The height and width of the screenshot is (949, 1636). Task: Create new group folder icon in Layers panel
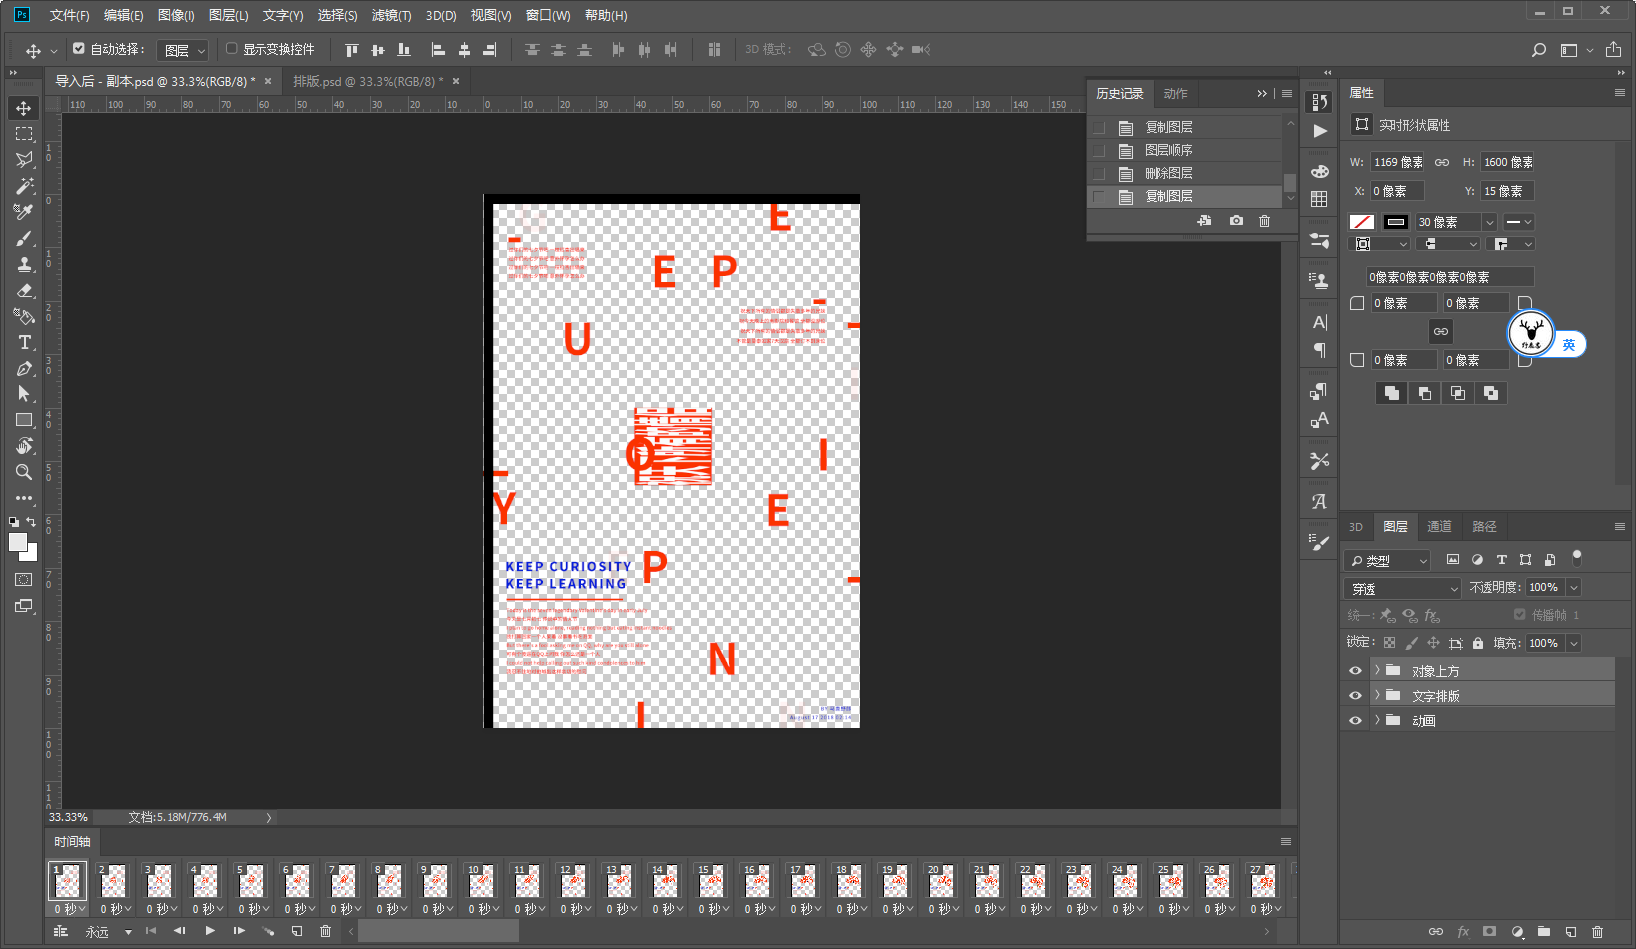tap(1543, 931)
